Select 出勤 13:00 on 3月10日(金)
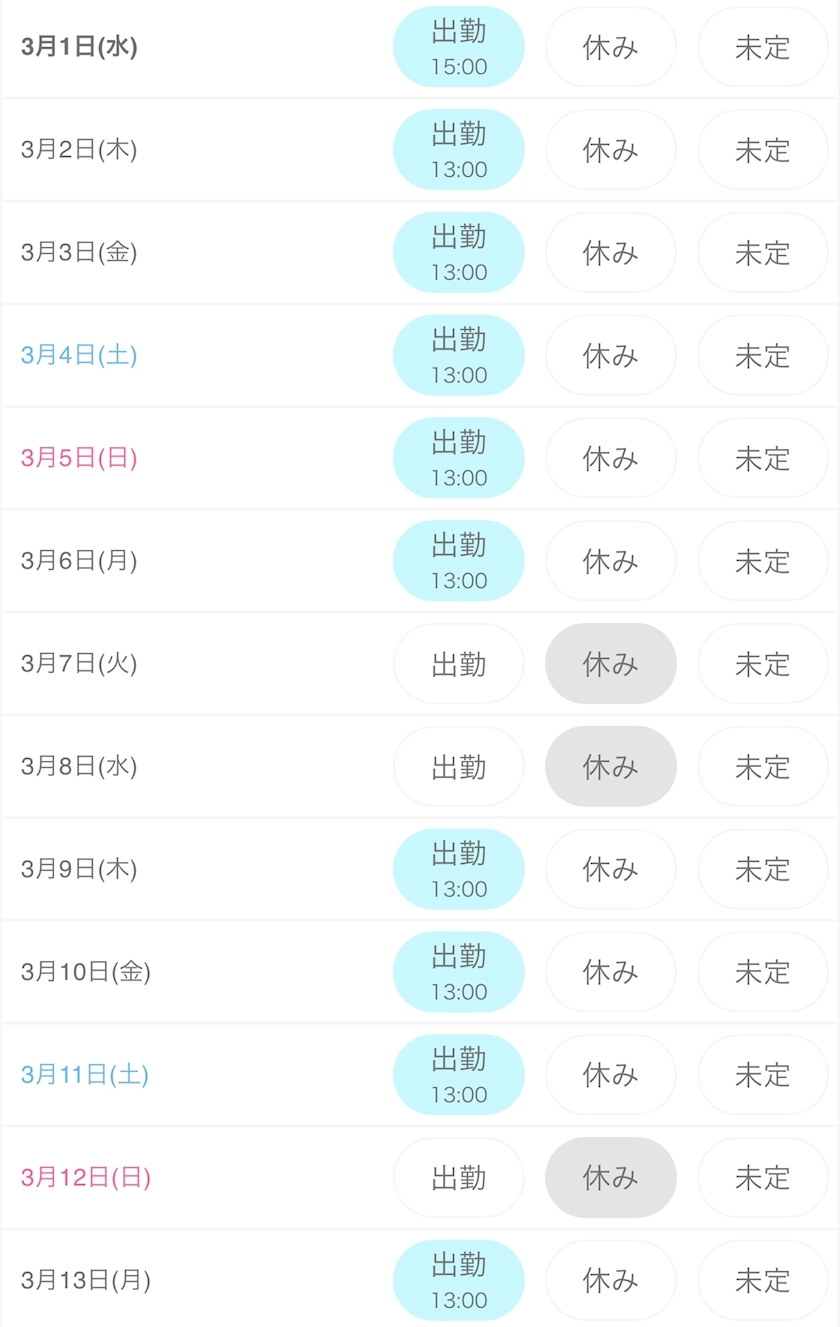The image size is (840, 1327). tap(459, 972)
